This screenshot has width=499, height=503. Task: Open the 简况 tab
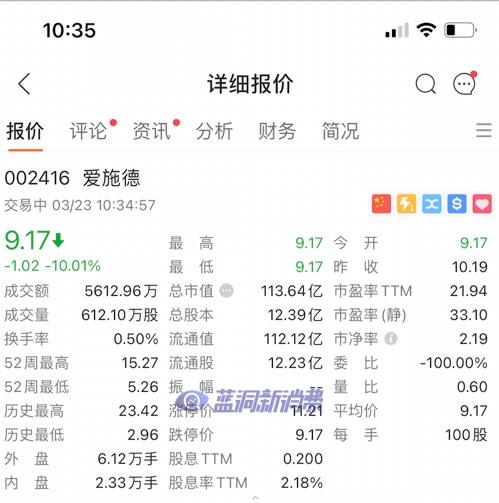(340, 131)
